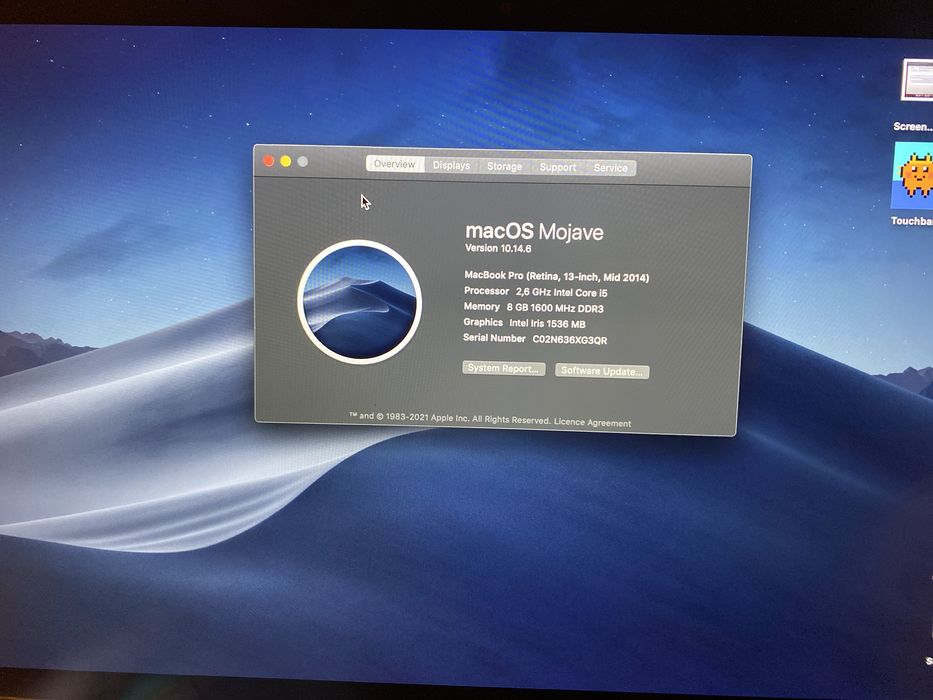Select the Screenshot file thumbnail on desktop

(x=918, y=80)
